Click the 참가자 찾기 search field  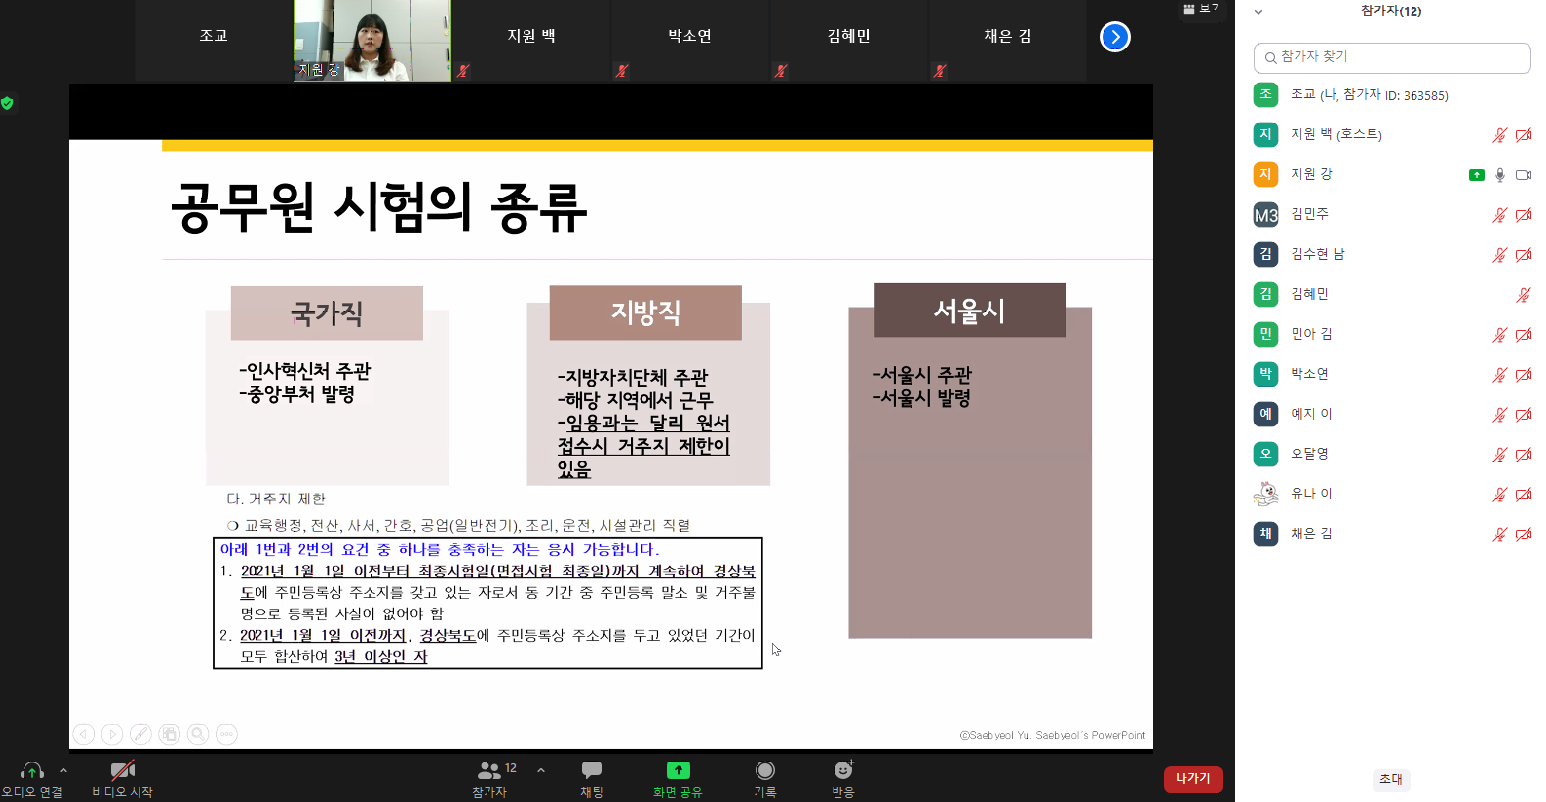1391,57
